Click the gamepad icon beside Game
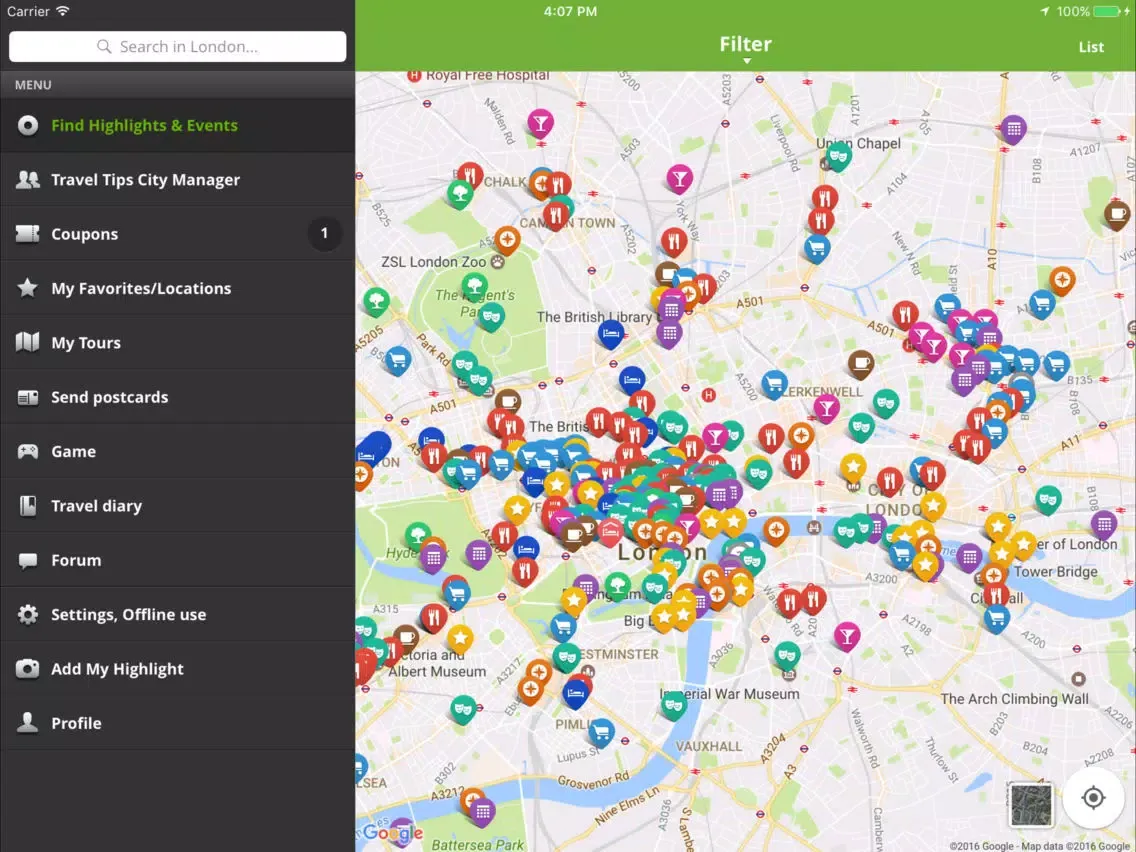The width and height of the screenshot is (1136, 852). point(28,451)
